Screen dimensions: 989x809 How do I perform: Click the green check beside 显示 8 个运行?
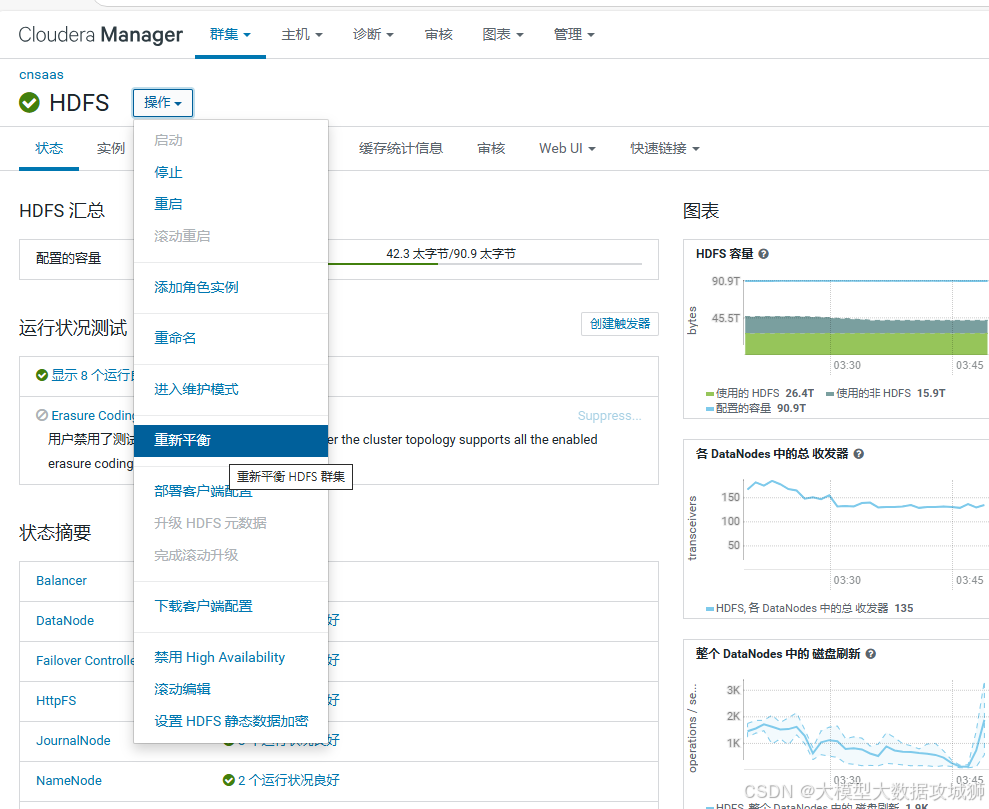click(42, 375)
